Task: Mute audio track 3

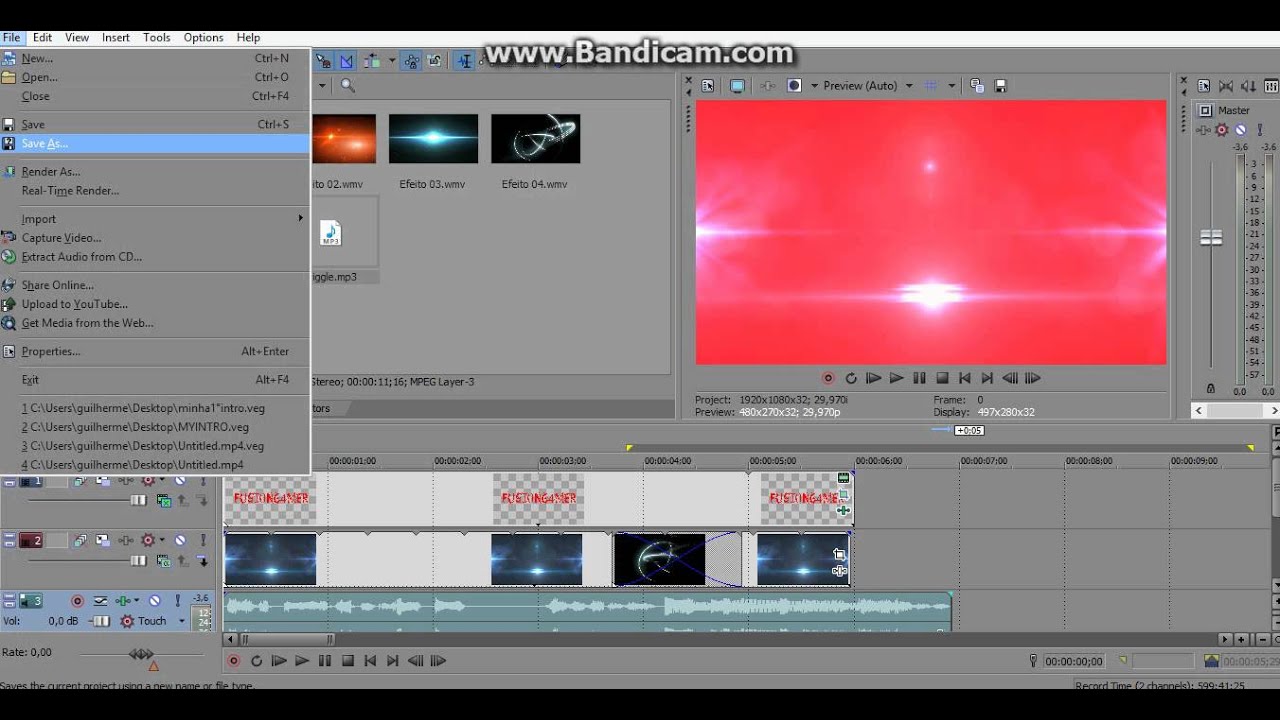Action: (x=154, y=601)
